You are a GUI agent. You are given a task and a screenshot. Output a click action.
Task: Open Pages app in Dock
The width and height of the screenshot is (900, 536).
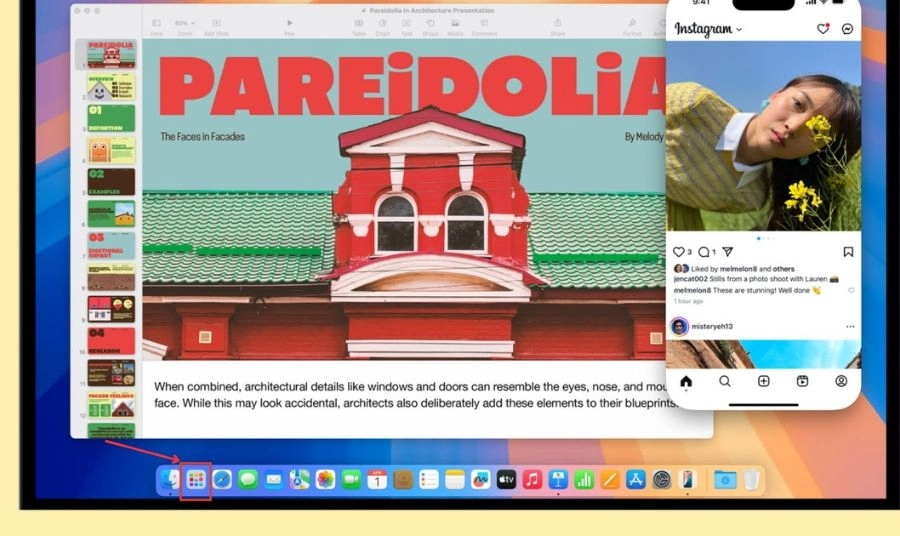[x=610, y=479]
